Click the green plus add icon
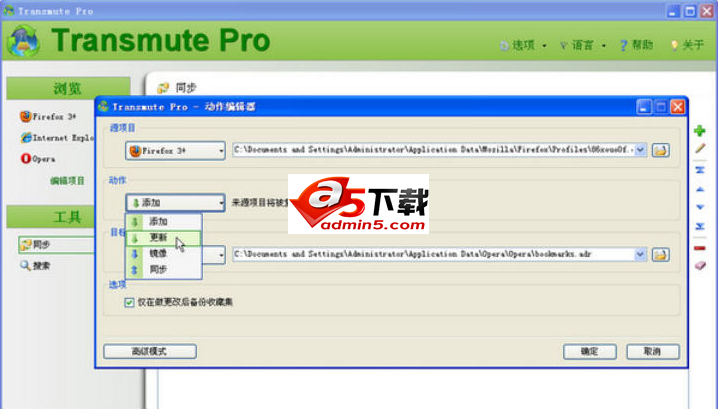 (x=699, y=131)
